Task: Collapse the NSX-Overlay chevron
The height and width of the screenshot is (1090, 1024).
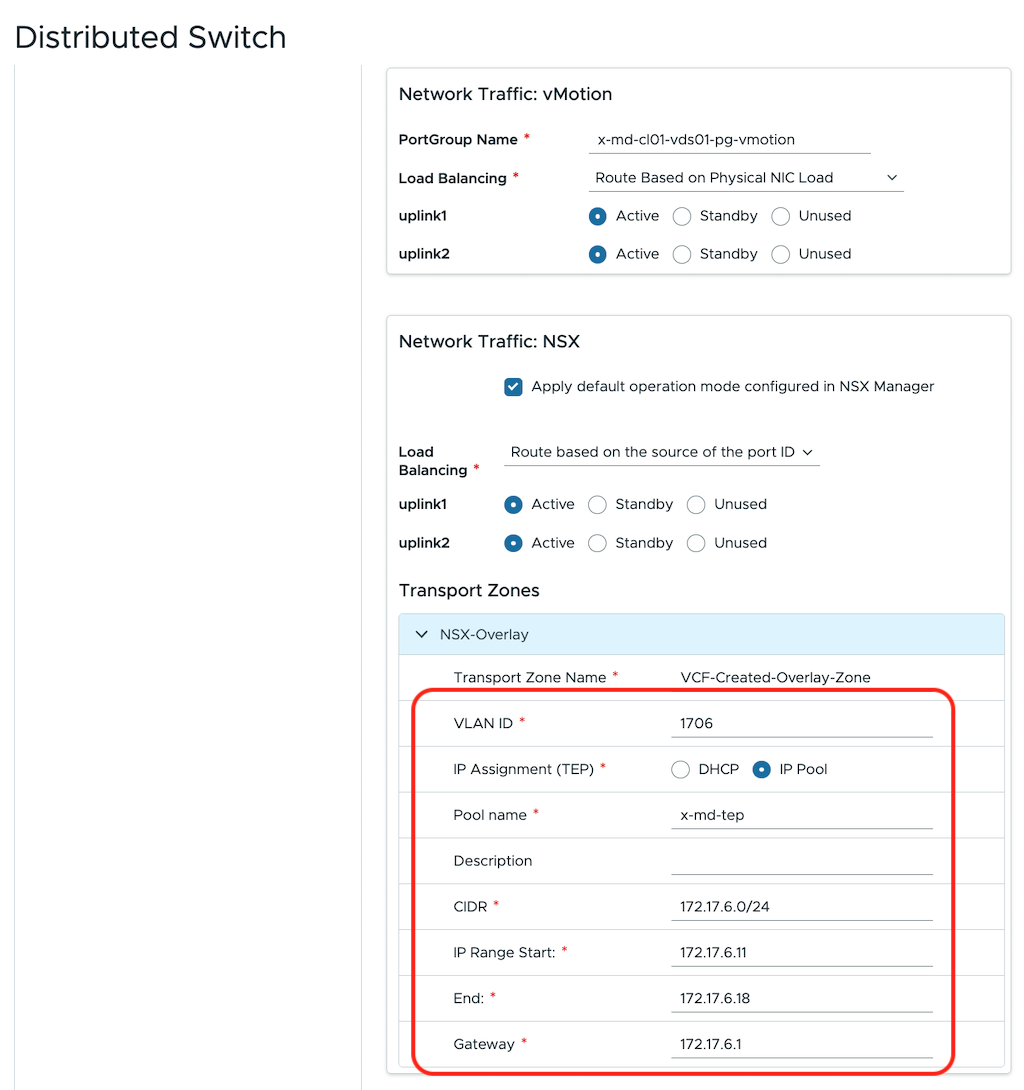Action: pyautogui.click(x=421, y=634)
